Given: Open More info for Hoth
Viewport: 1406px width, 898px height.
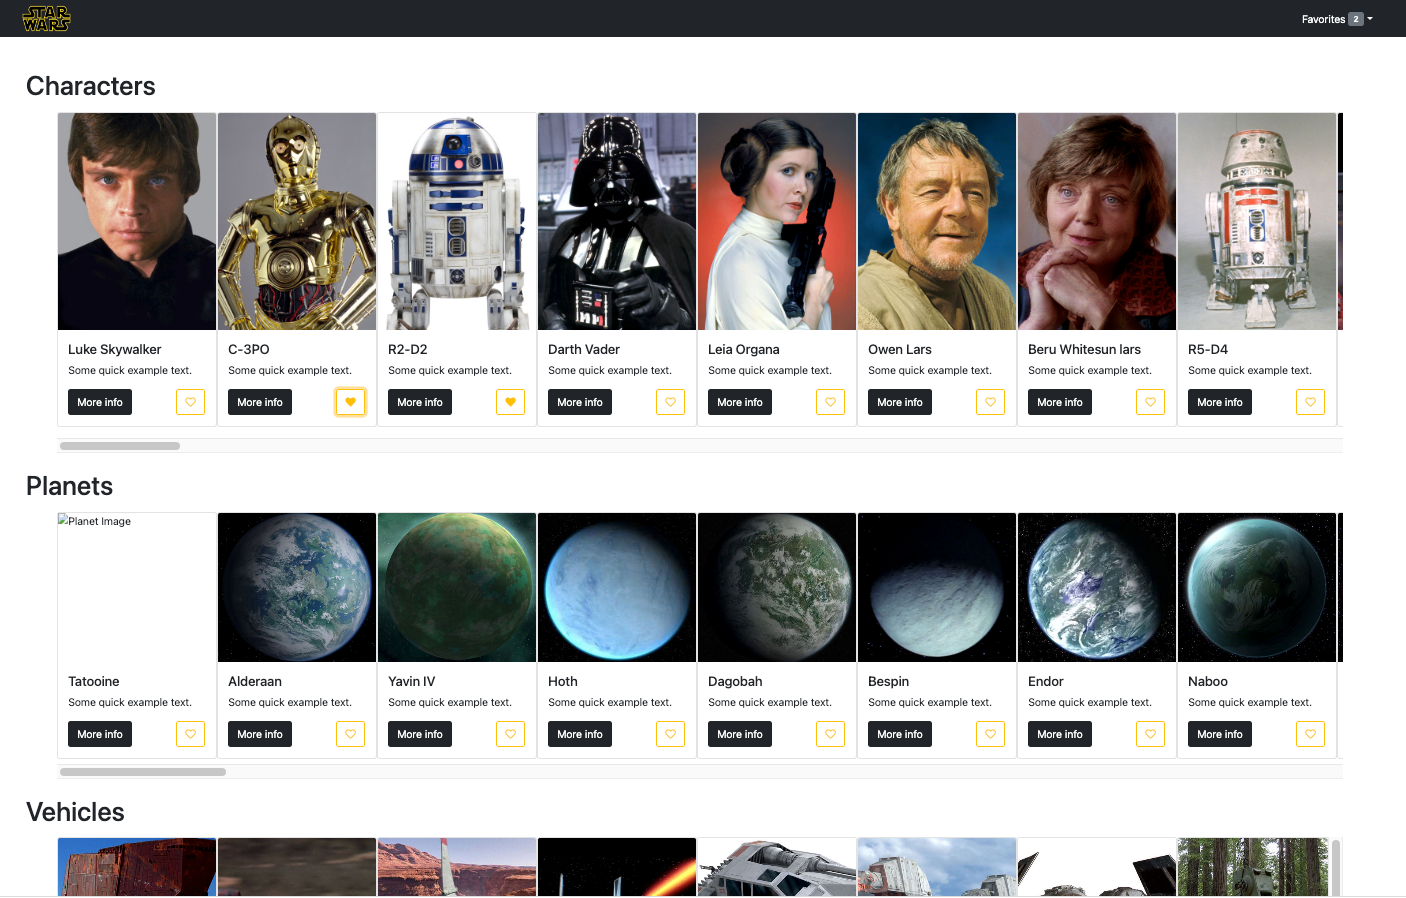Looking at the screenshot, I should [x=580, y=734].
